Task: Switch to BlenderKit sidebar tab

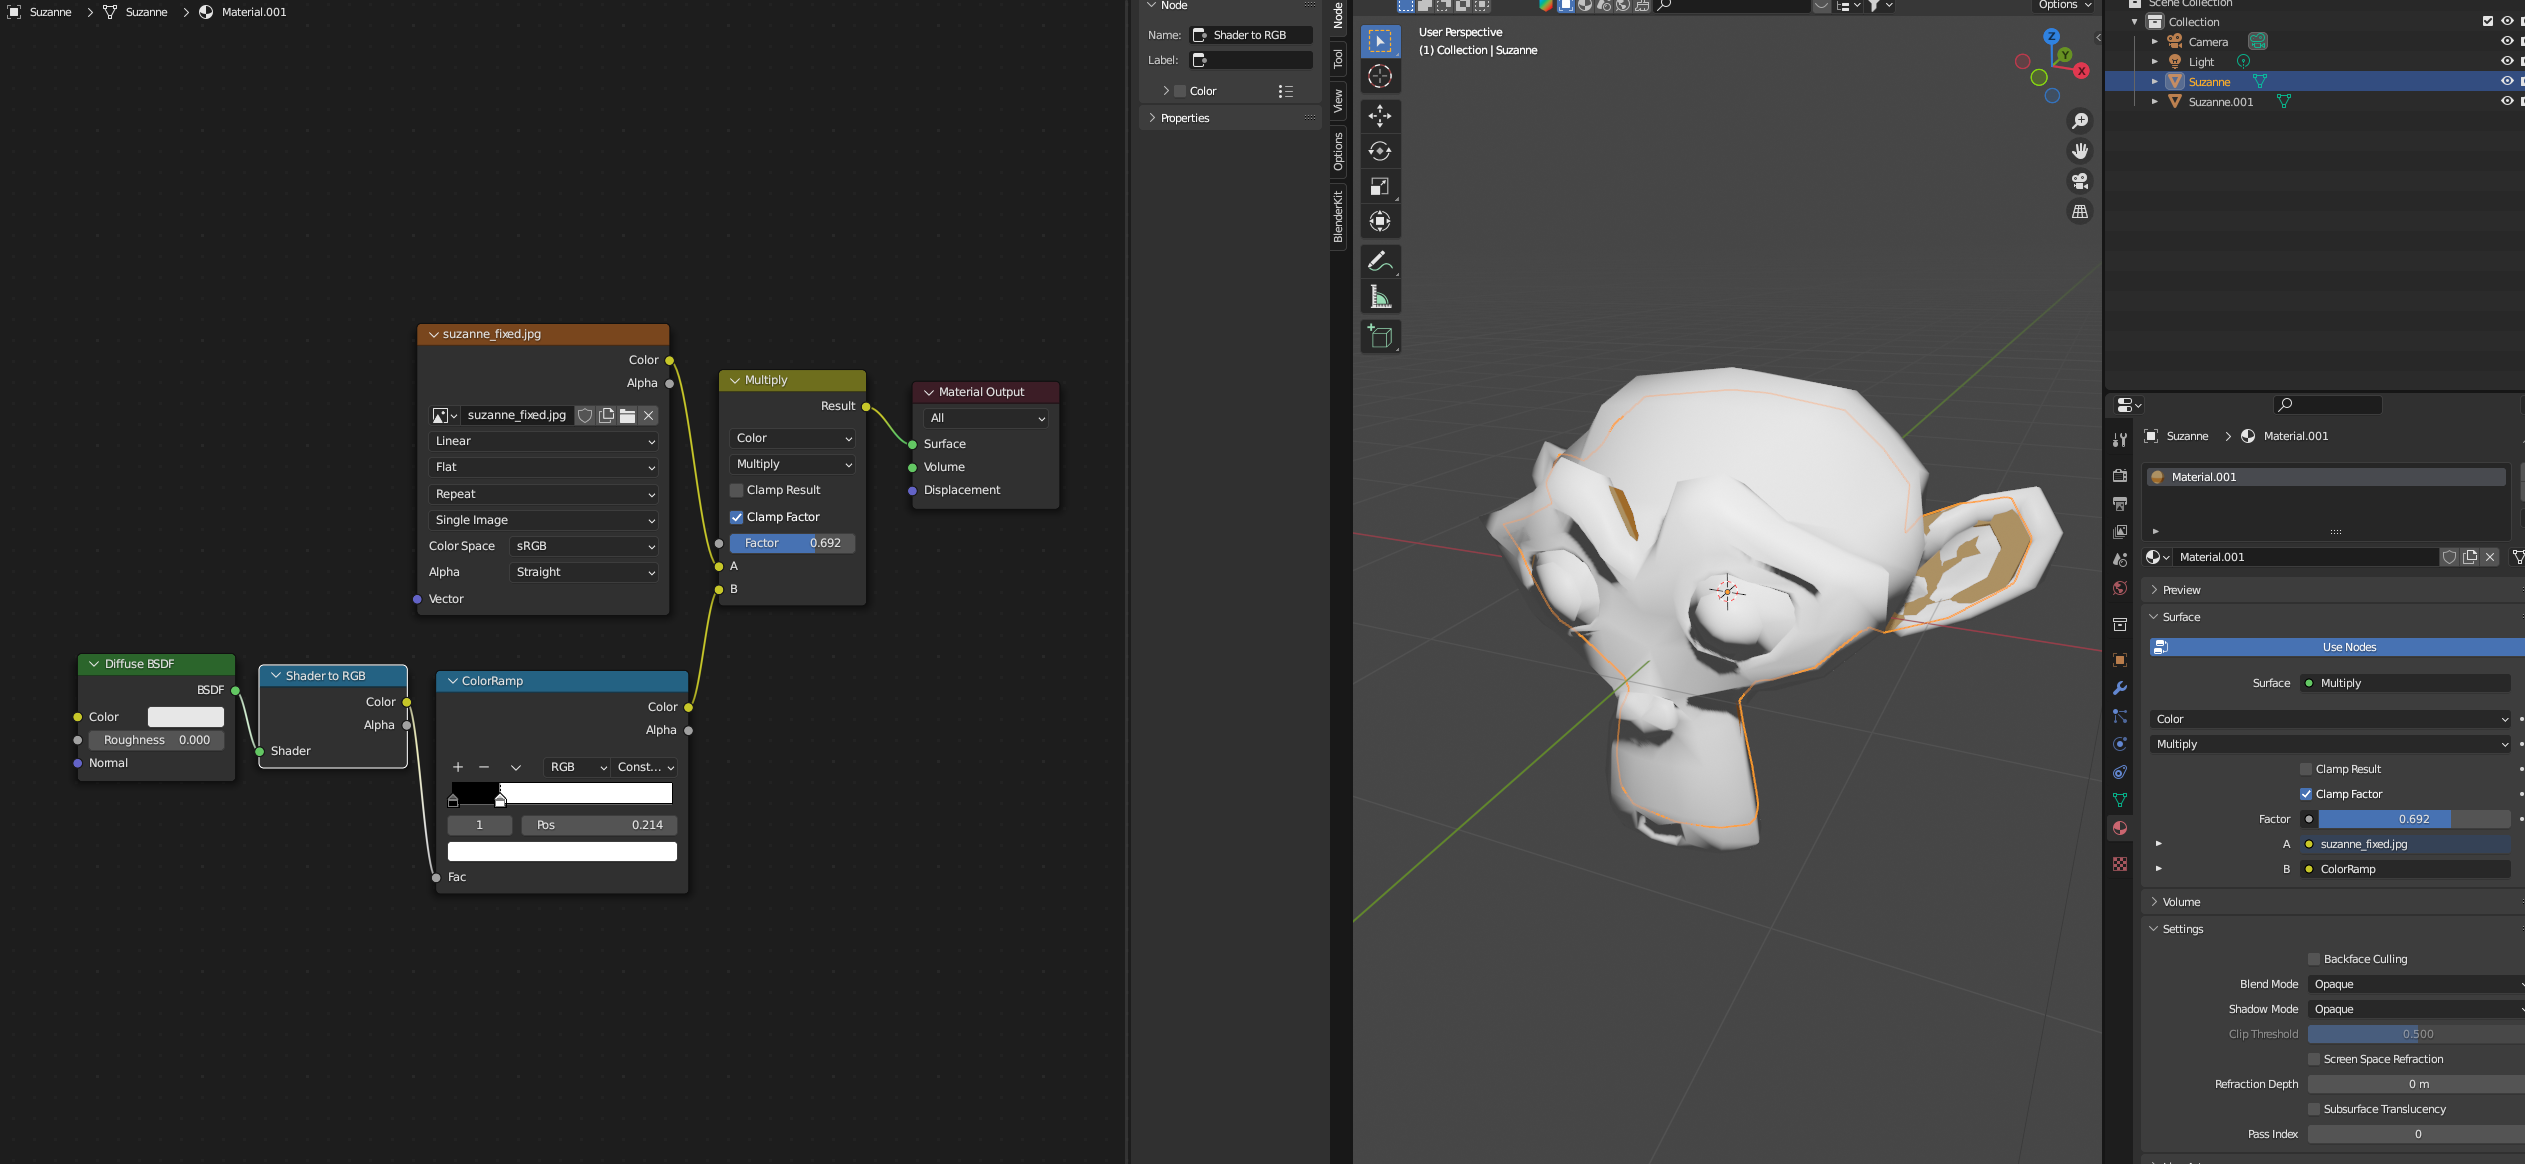Action: pos(1338,216)
